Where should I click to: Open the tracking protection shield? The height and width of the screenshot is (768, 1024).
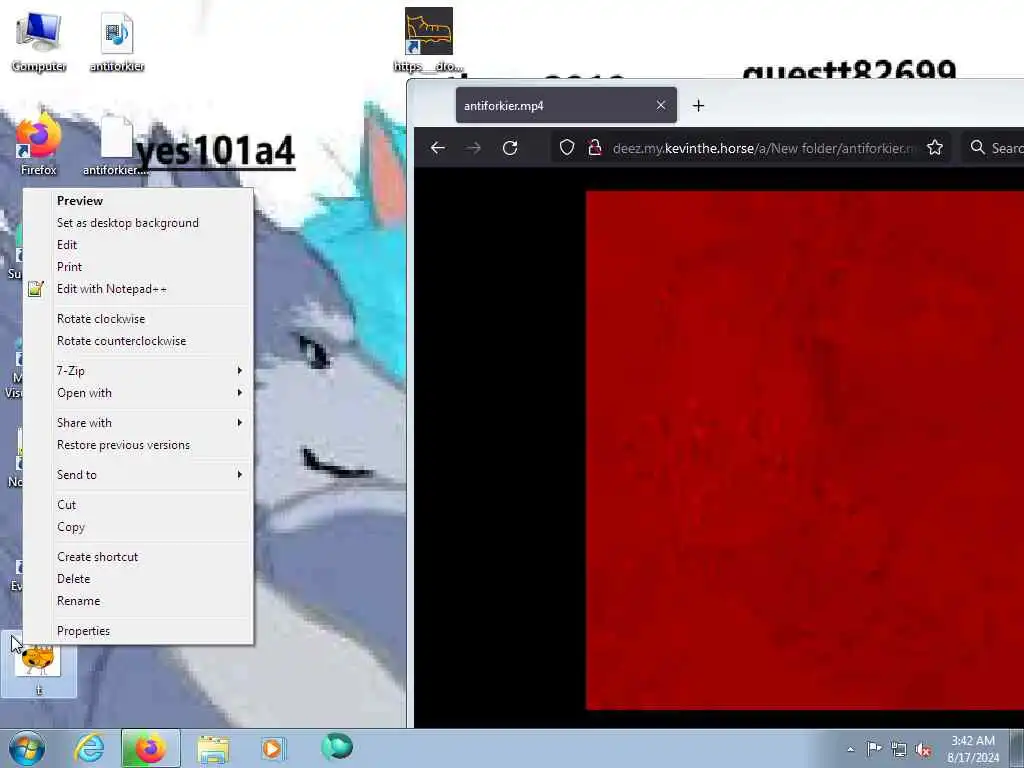[567, 148]
